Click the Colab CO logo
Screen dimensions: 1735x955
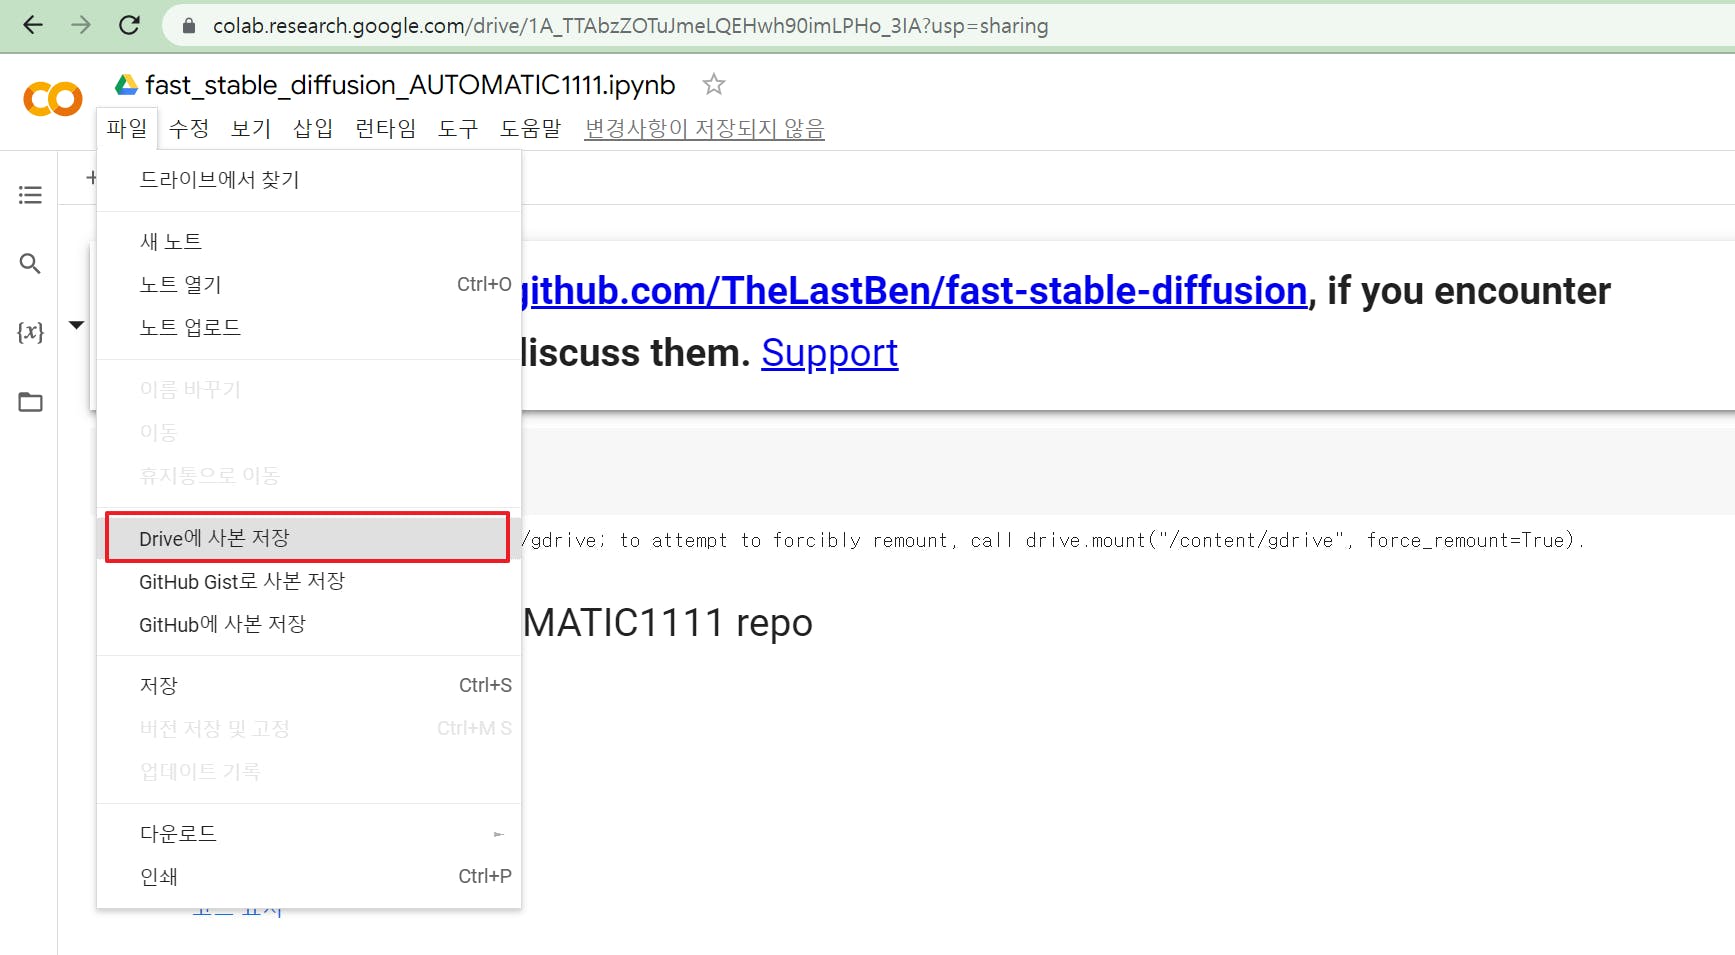click(52, 99)
